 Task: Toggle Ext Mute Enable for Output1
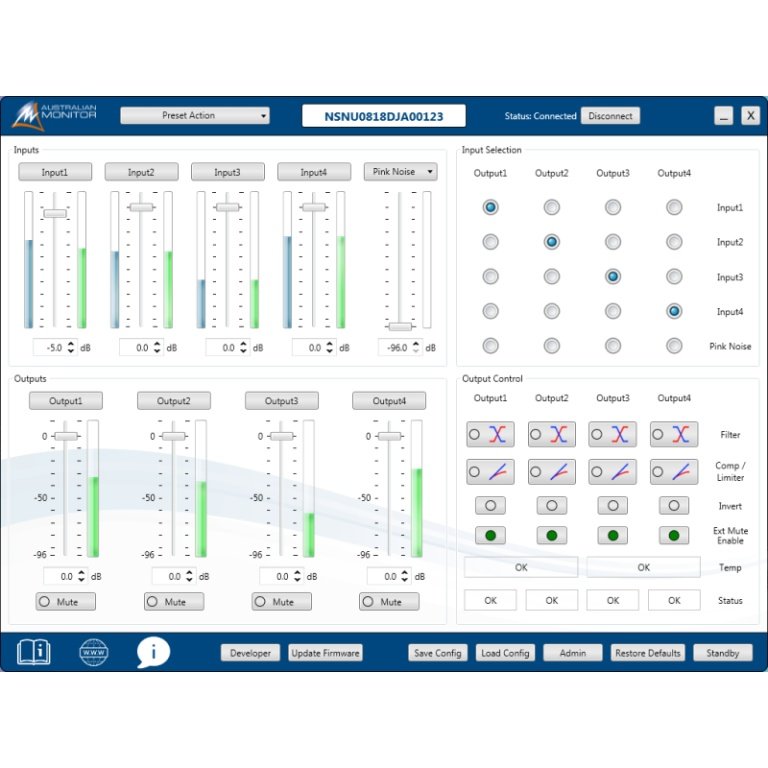coord(490,536)
